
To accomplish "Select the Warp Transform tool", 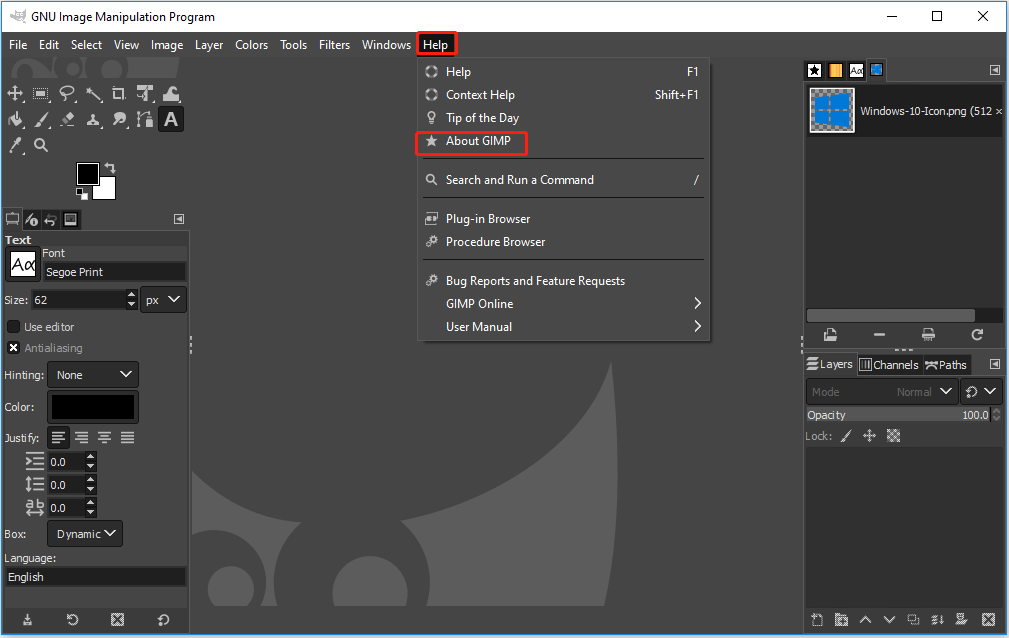I will 171,94.
